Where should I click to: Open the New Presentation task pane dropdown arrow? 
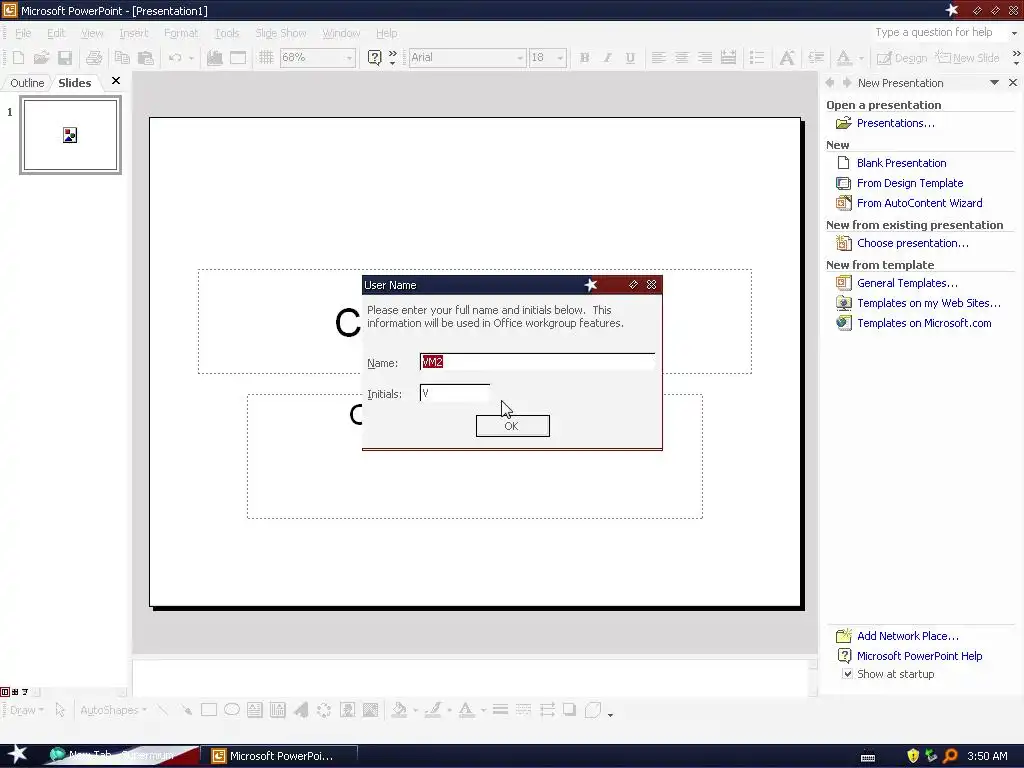(994, 83)
